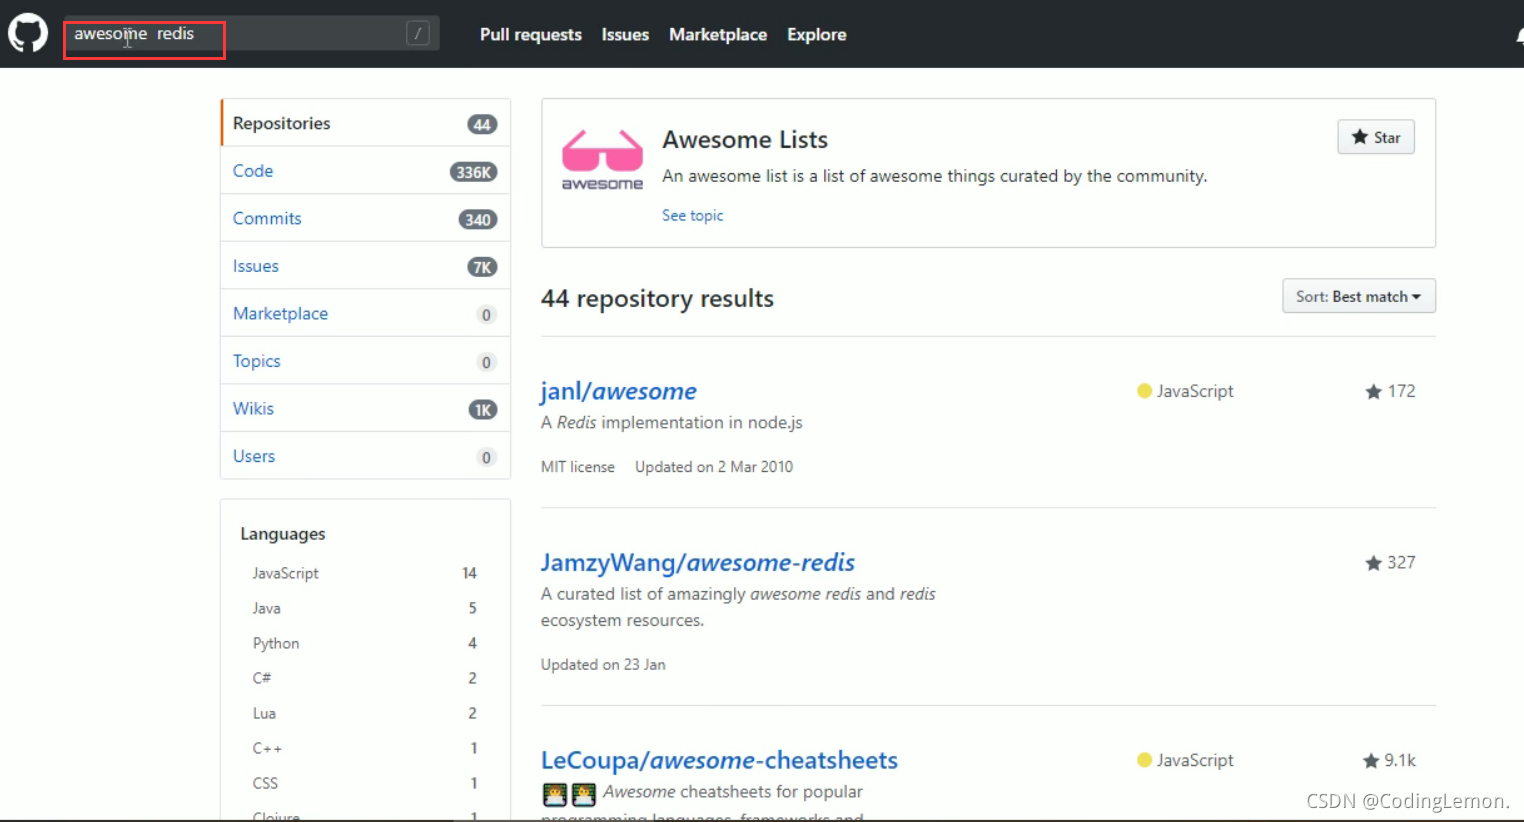
Task: Click 'Updated on 23 Jan' text
Action: [x=603, y=665]
